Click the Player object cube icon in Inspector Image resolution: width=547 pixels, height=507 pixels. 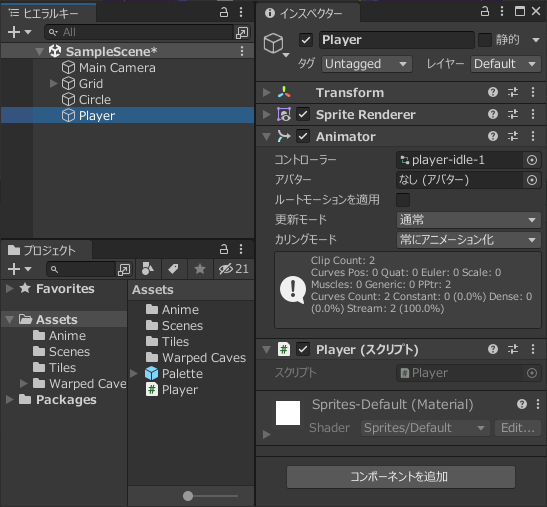pyautogui.click(x=274, y=44)
